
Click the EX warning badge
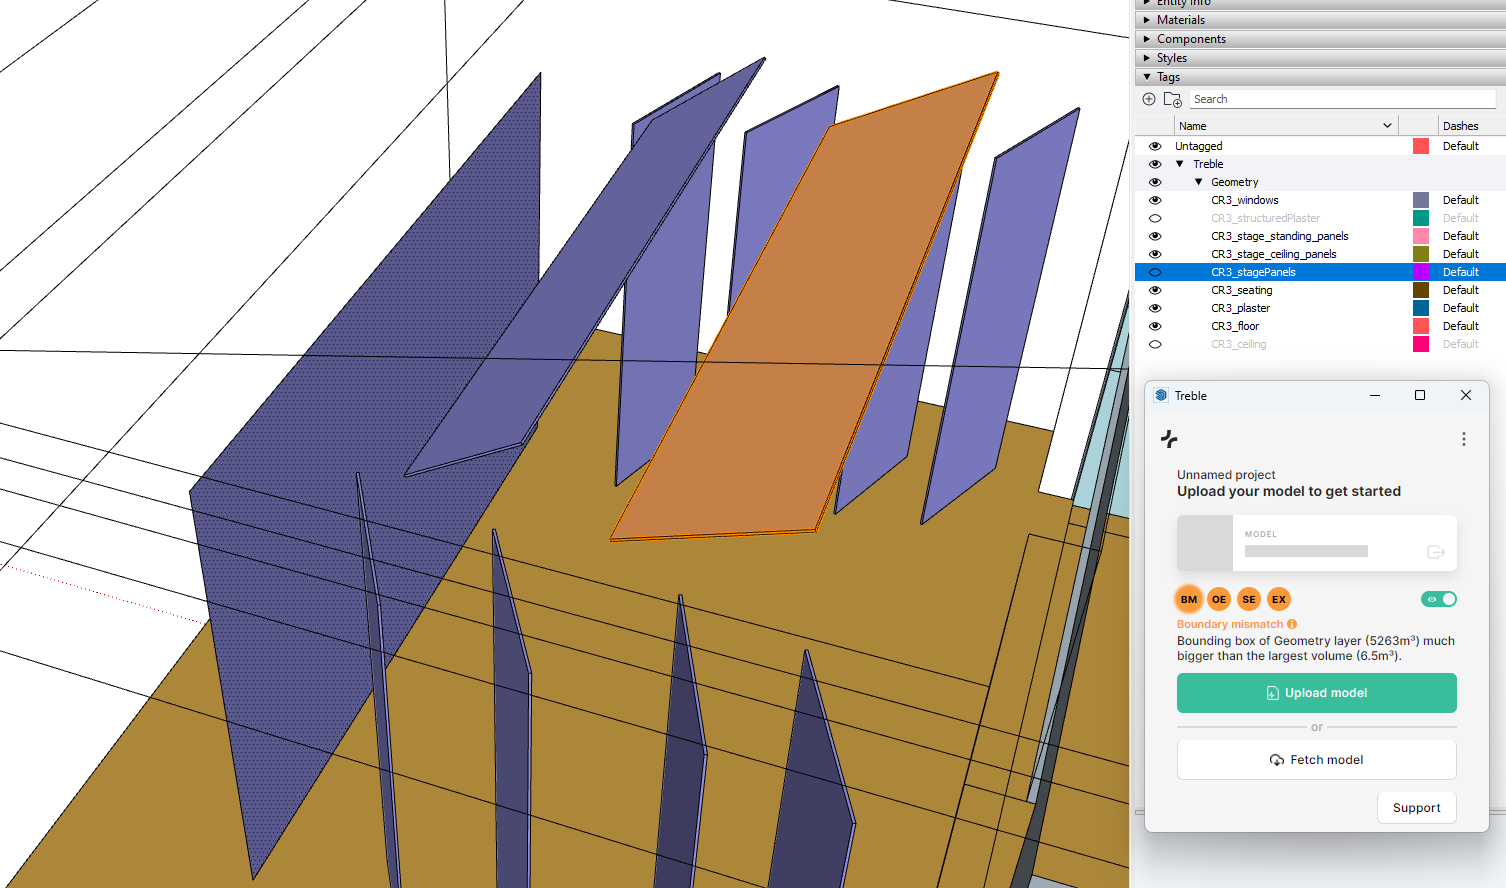coord(1279,599)
